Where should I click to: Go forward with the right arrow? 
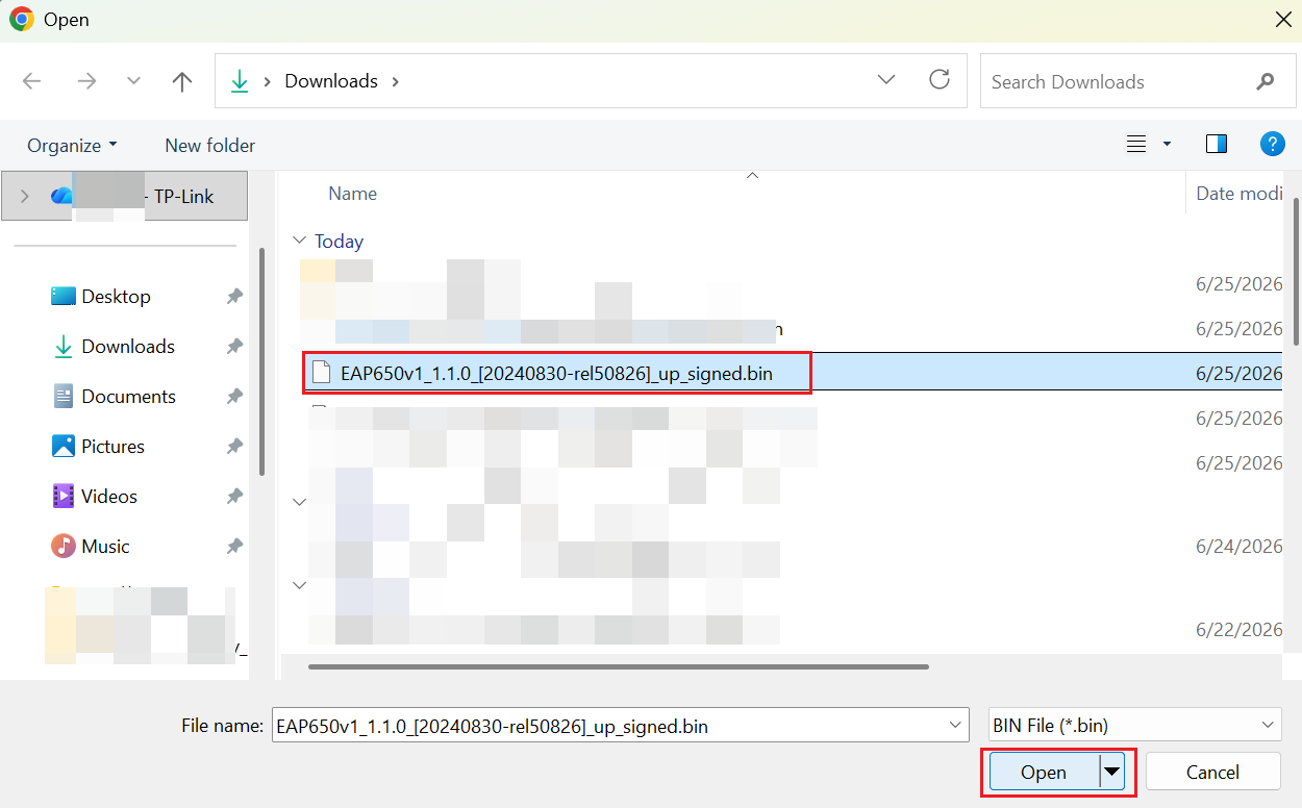[87, 81]
